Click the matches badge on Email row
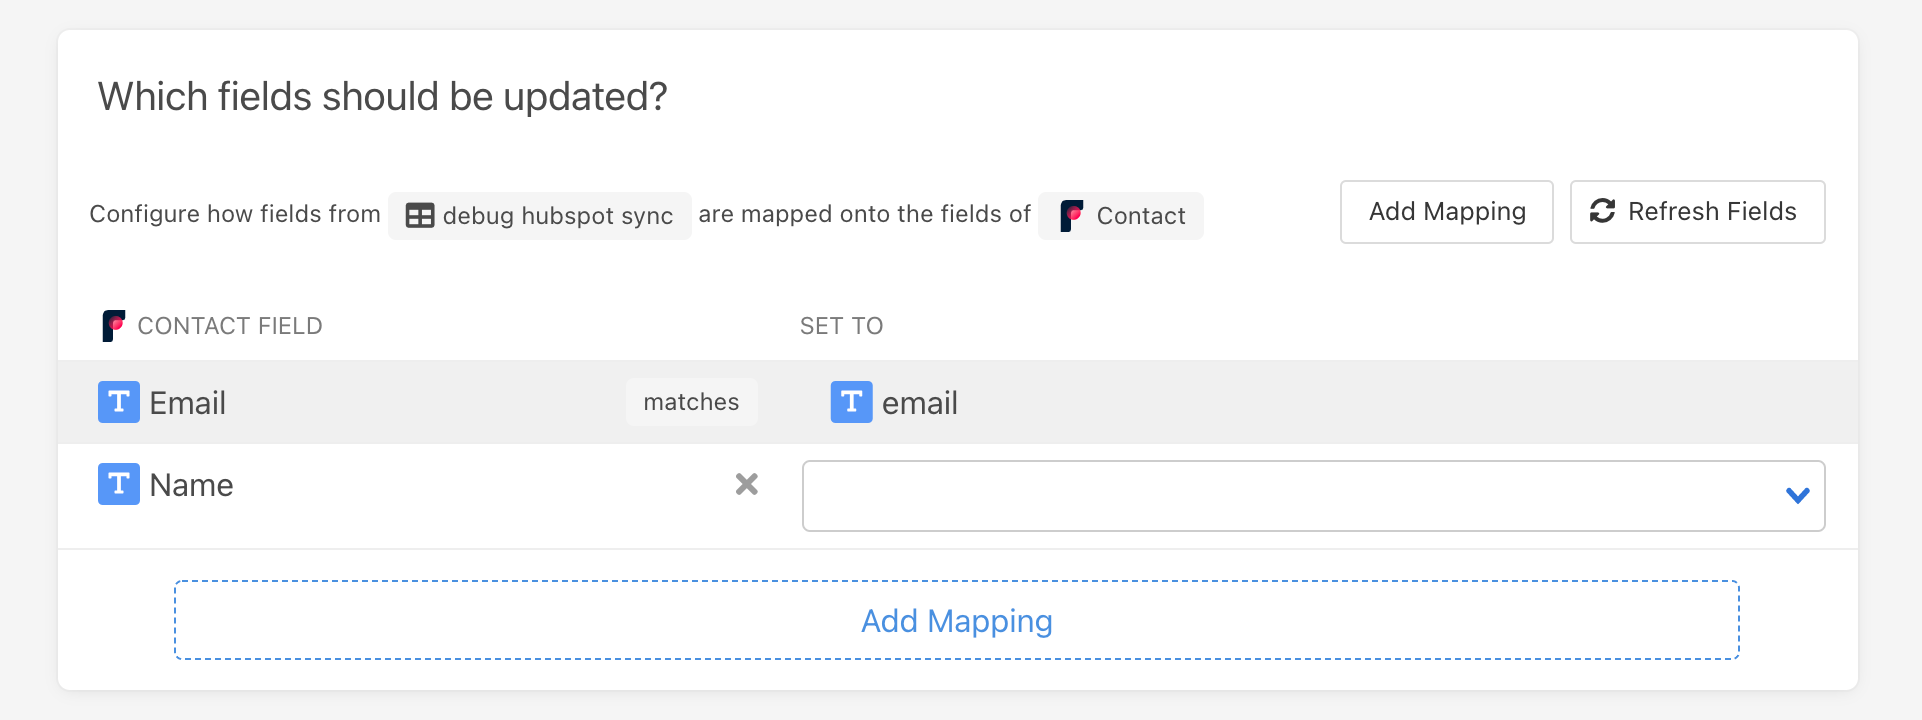 [x=691, y=402]
